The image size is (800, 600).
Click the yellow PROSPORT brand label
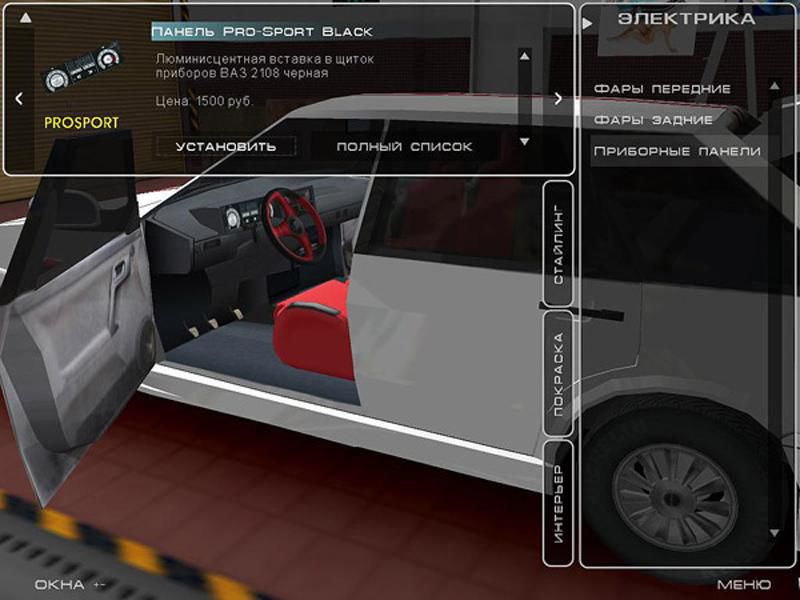click(x=82, y=123)
